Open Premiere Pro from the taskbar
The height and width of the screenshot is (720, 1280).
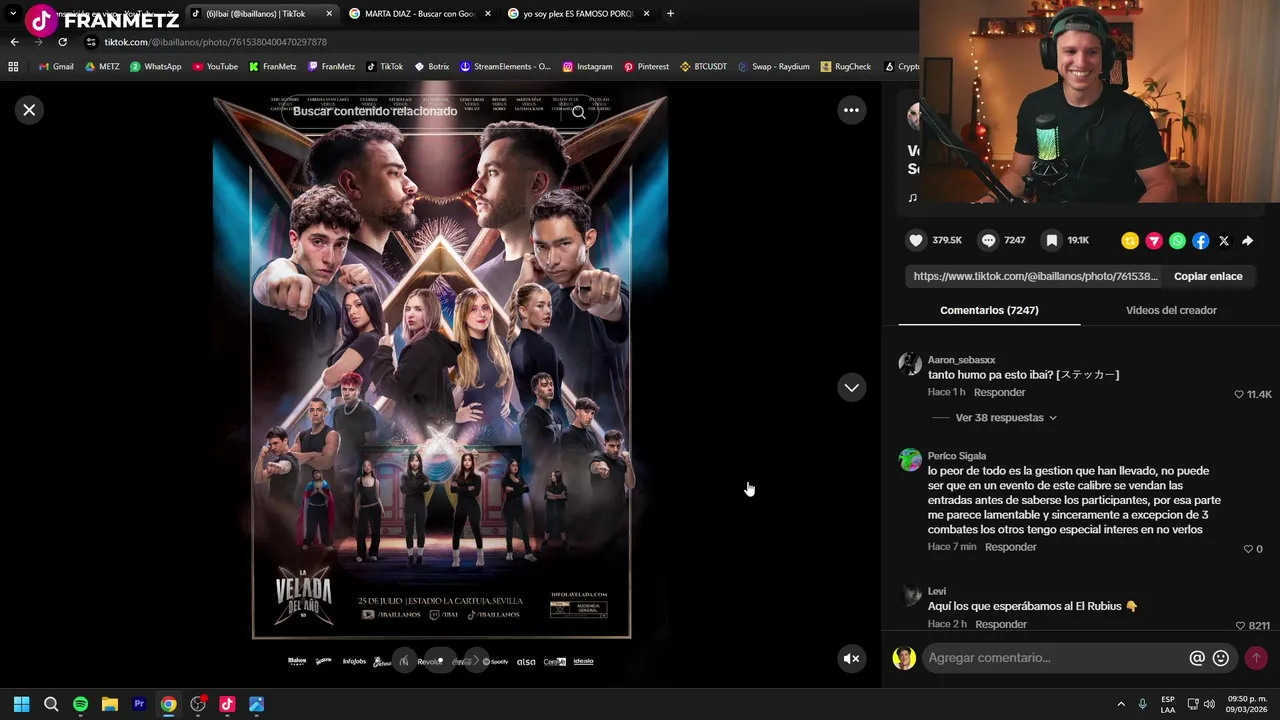(x=139, y=704)
